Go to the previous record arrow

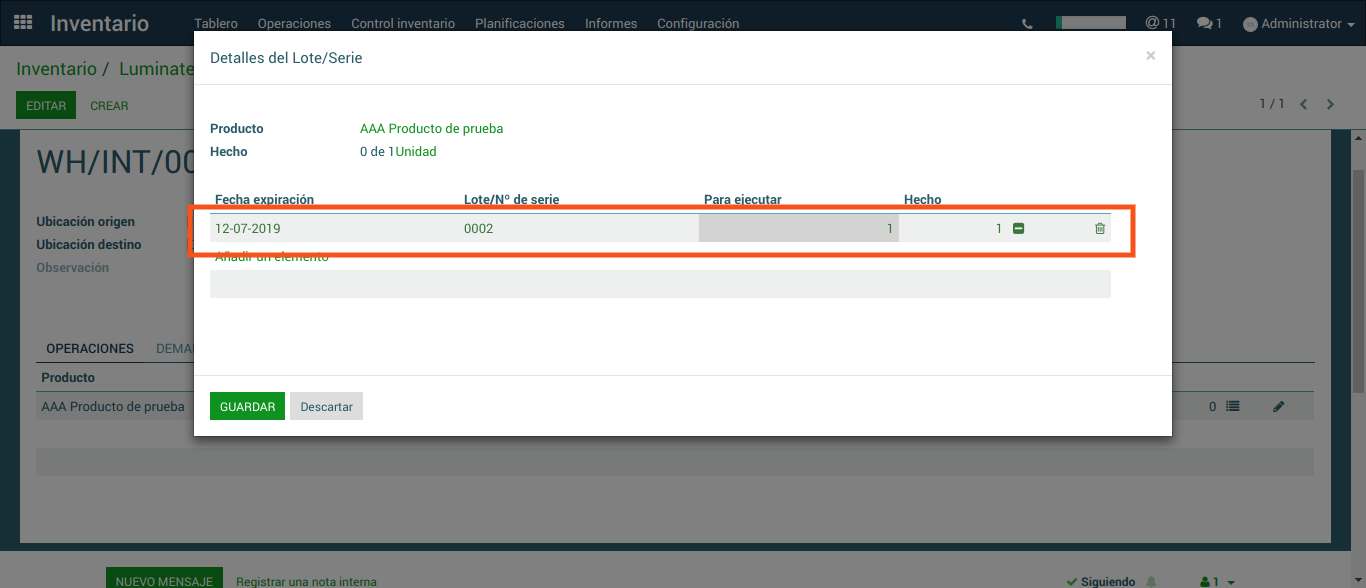click(1303, 104)
